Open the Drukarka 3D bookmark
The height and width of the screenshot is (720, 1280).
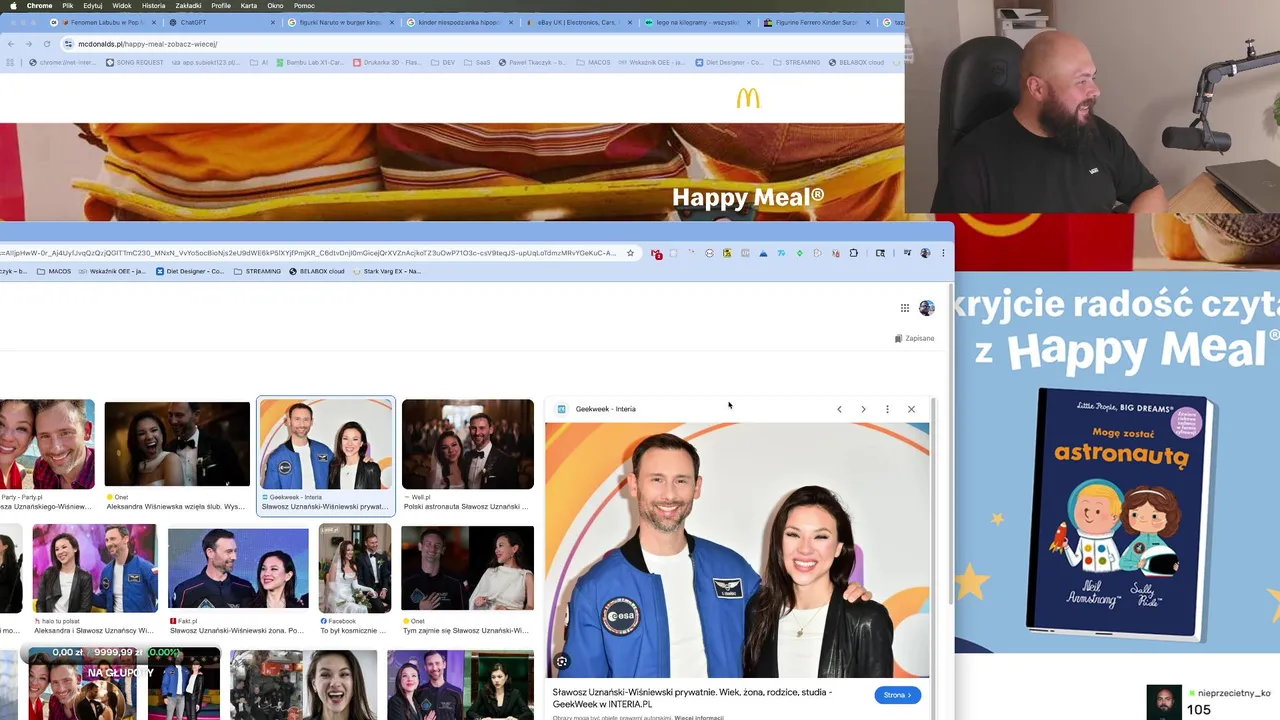(x=385, y=62)
